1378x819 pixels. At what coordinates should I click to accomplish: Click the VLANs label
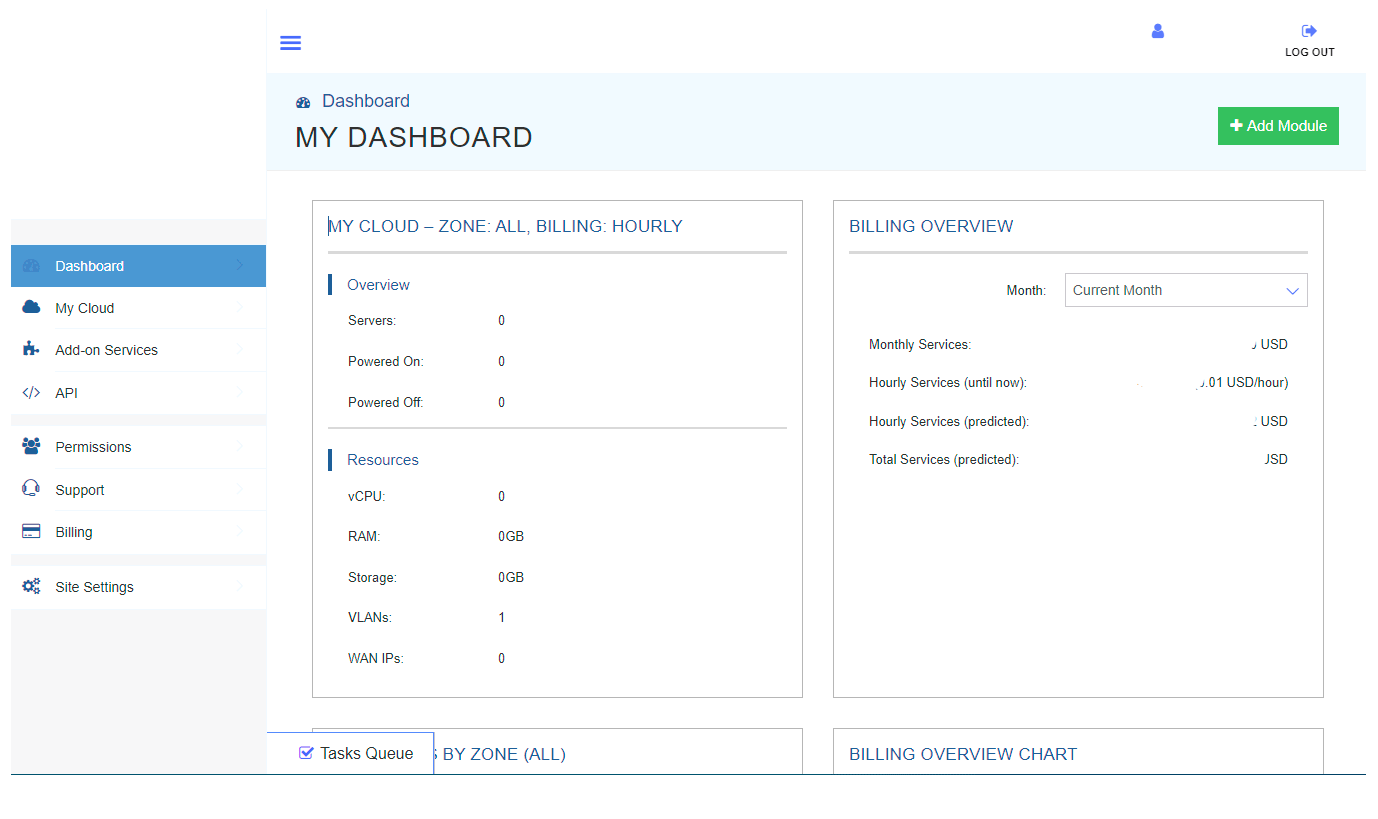370,618
